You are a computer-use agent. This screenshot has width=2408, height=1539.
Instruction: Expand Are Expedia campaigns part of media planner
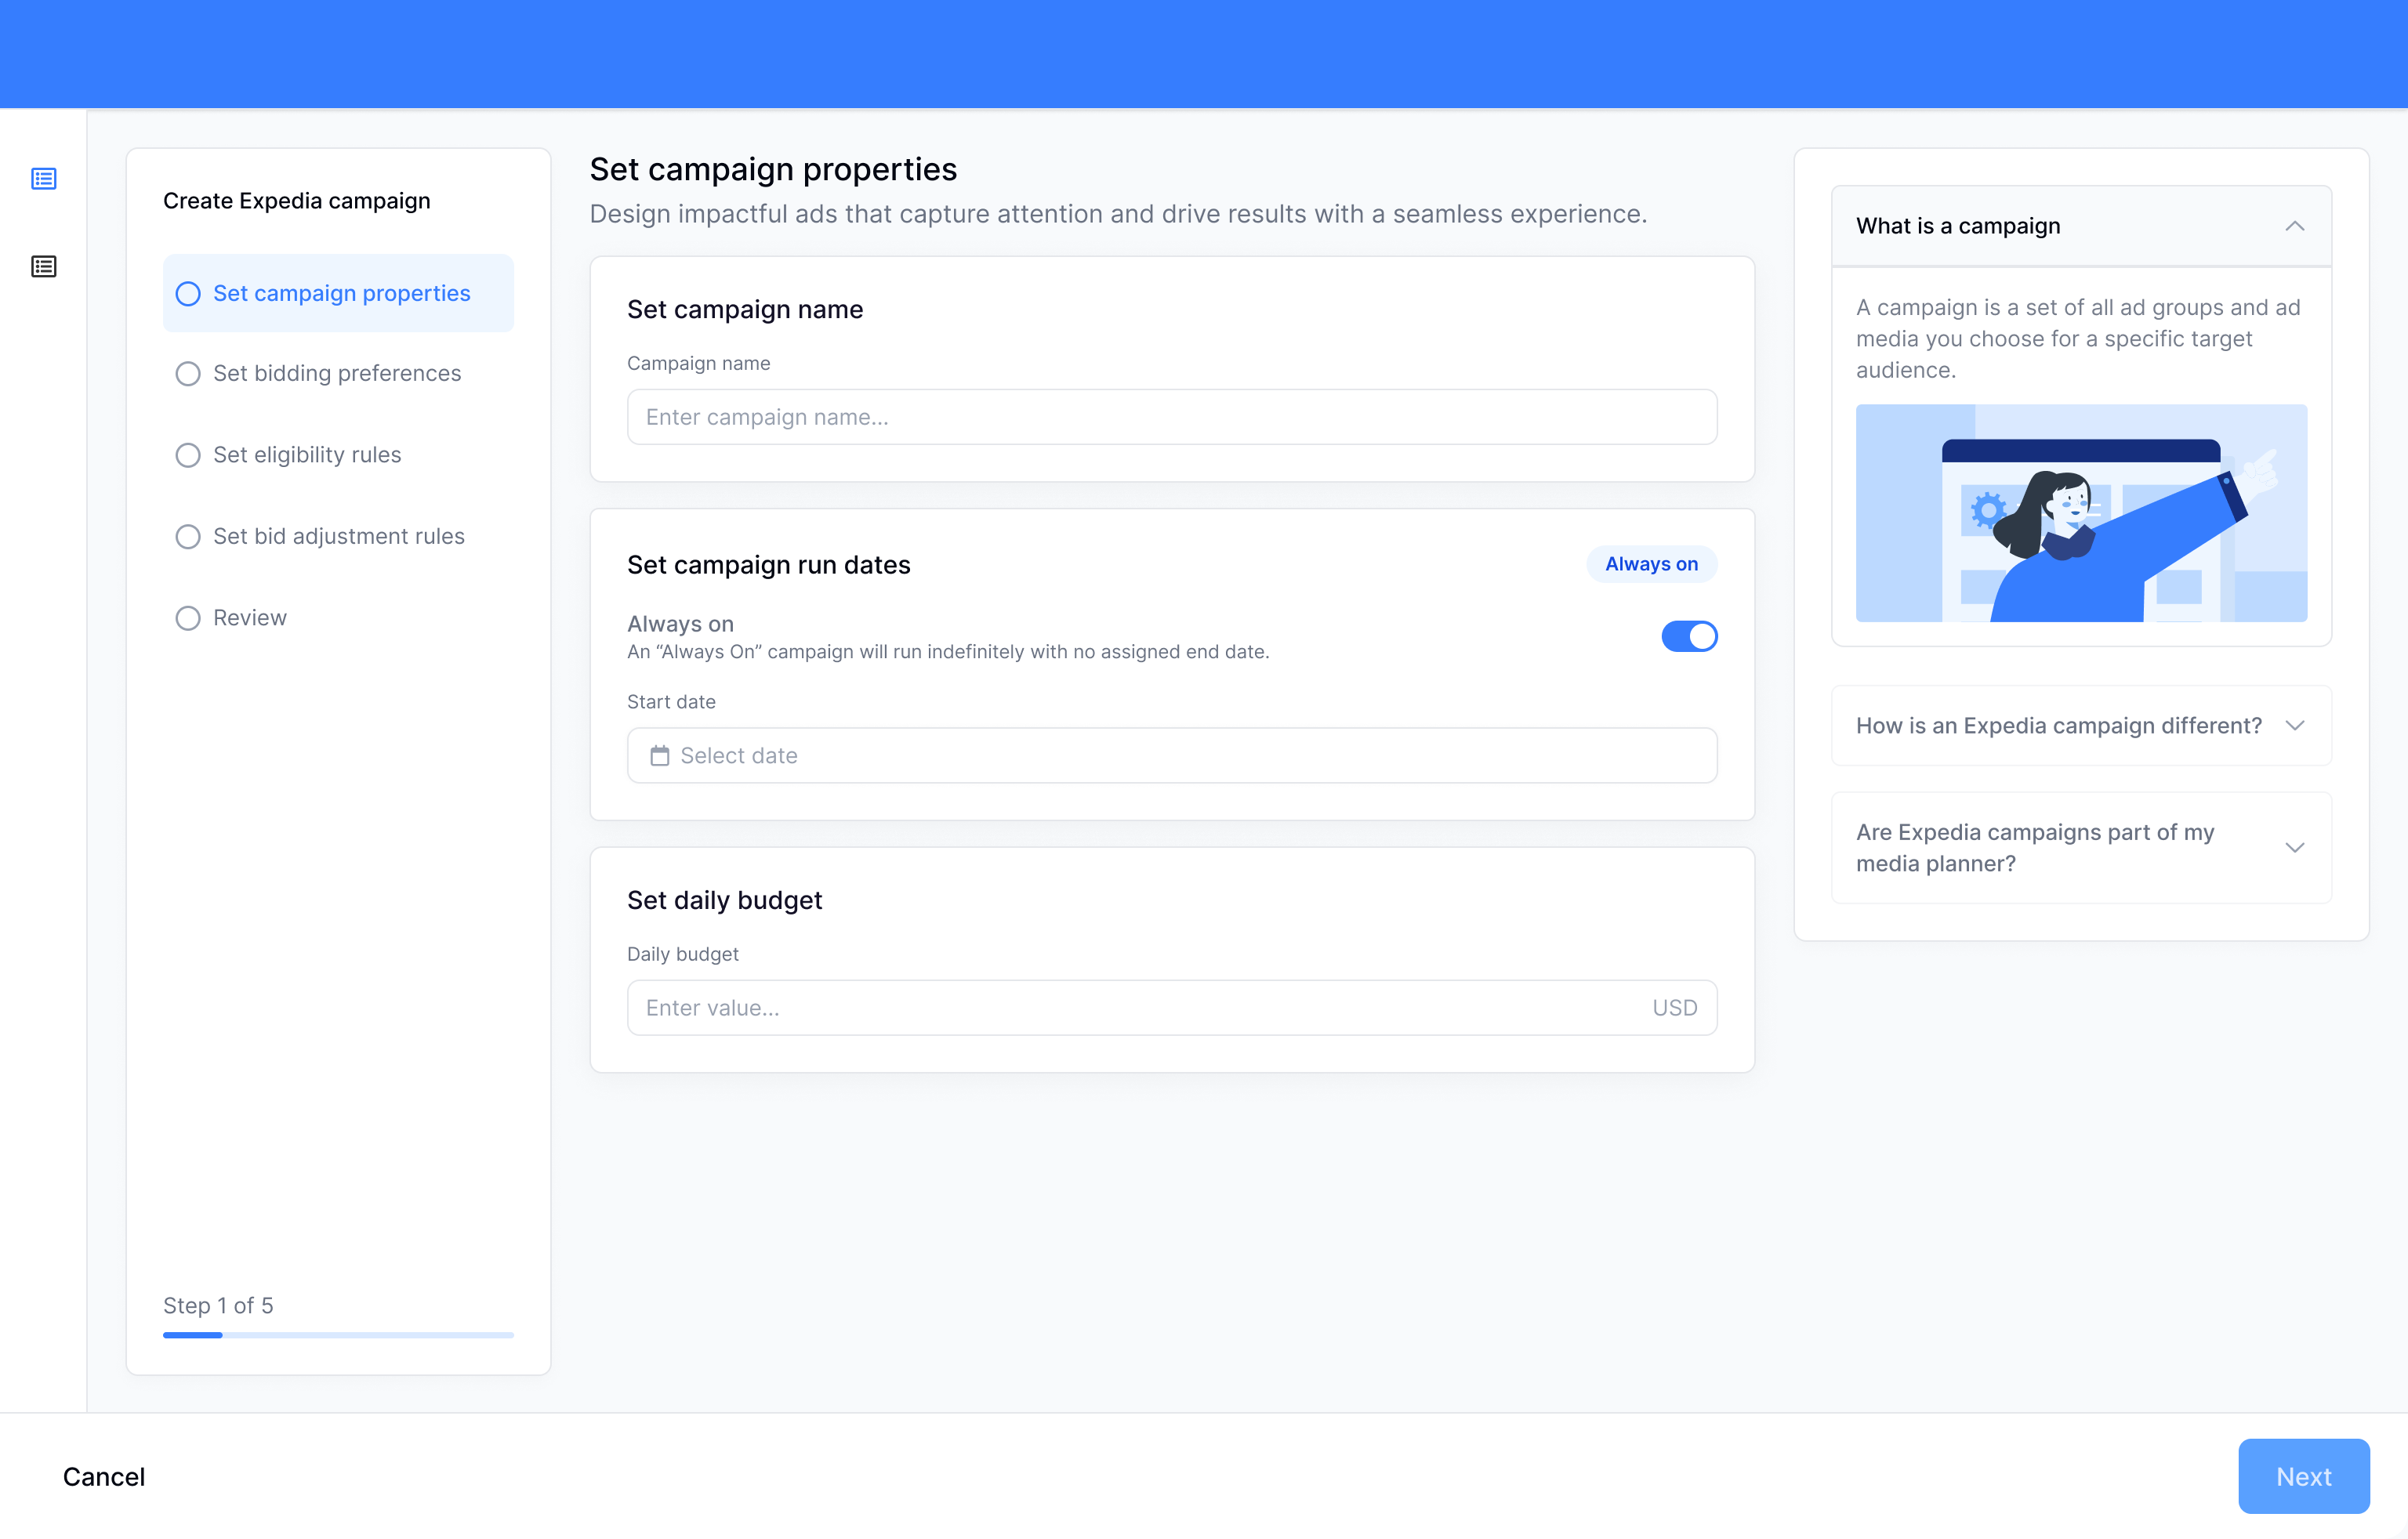coord(2294,847)
